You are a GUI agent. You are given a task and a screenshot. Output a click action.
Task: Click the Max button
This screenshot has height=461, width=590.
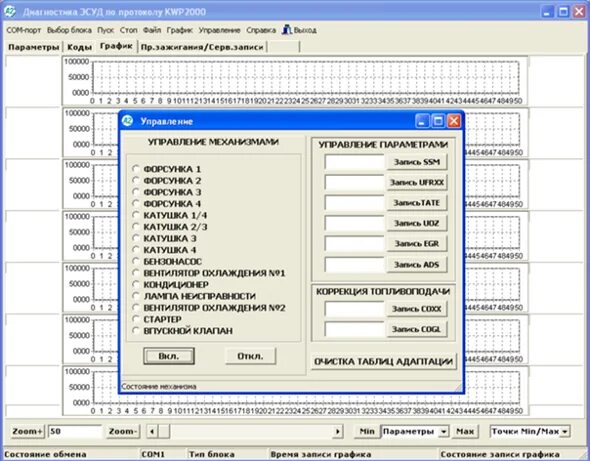coord(465,431)
